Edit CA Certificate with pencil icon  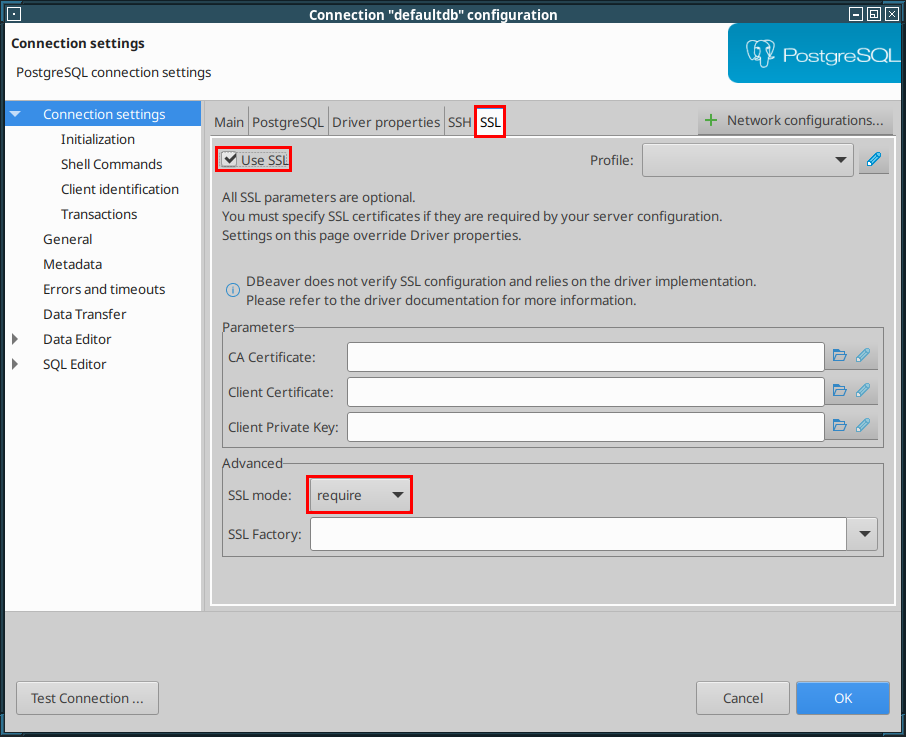pos(863,356)
